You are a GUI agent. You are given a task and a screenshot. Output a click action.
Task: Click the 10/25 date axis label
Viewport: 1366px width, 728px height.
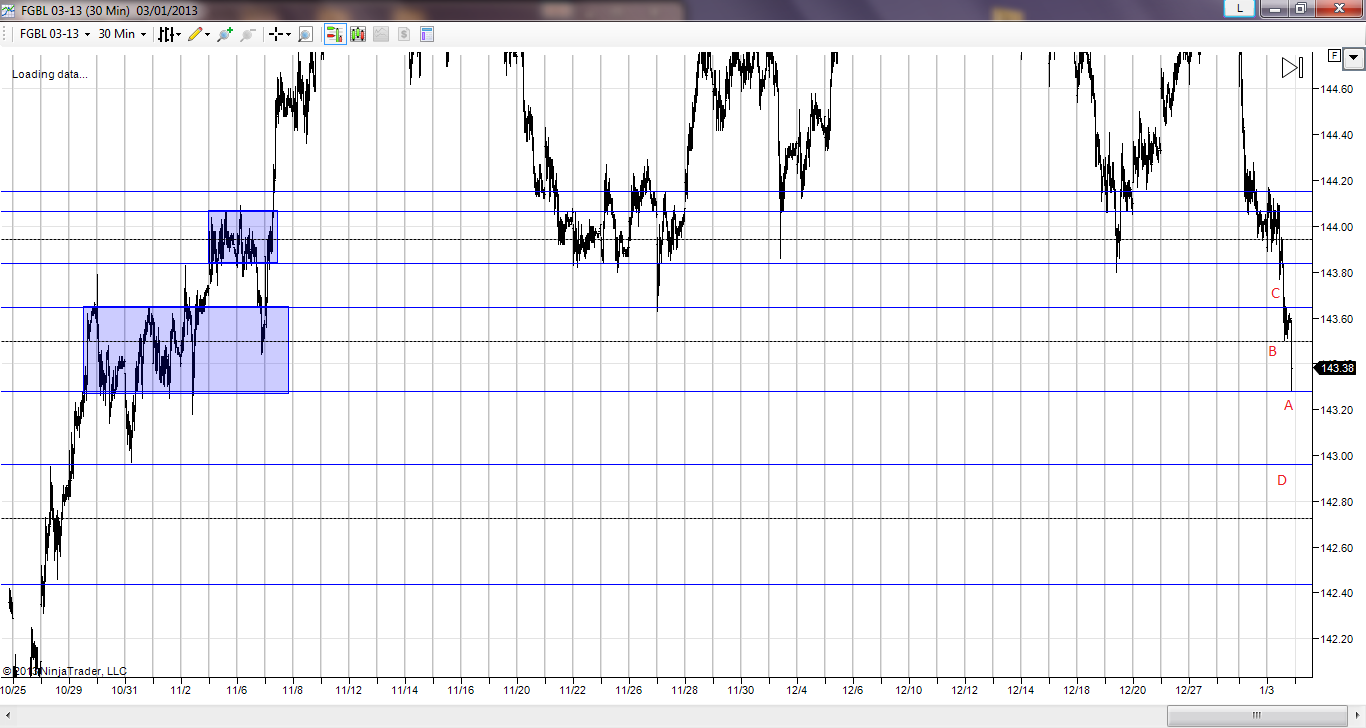pos(13,690)
